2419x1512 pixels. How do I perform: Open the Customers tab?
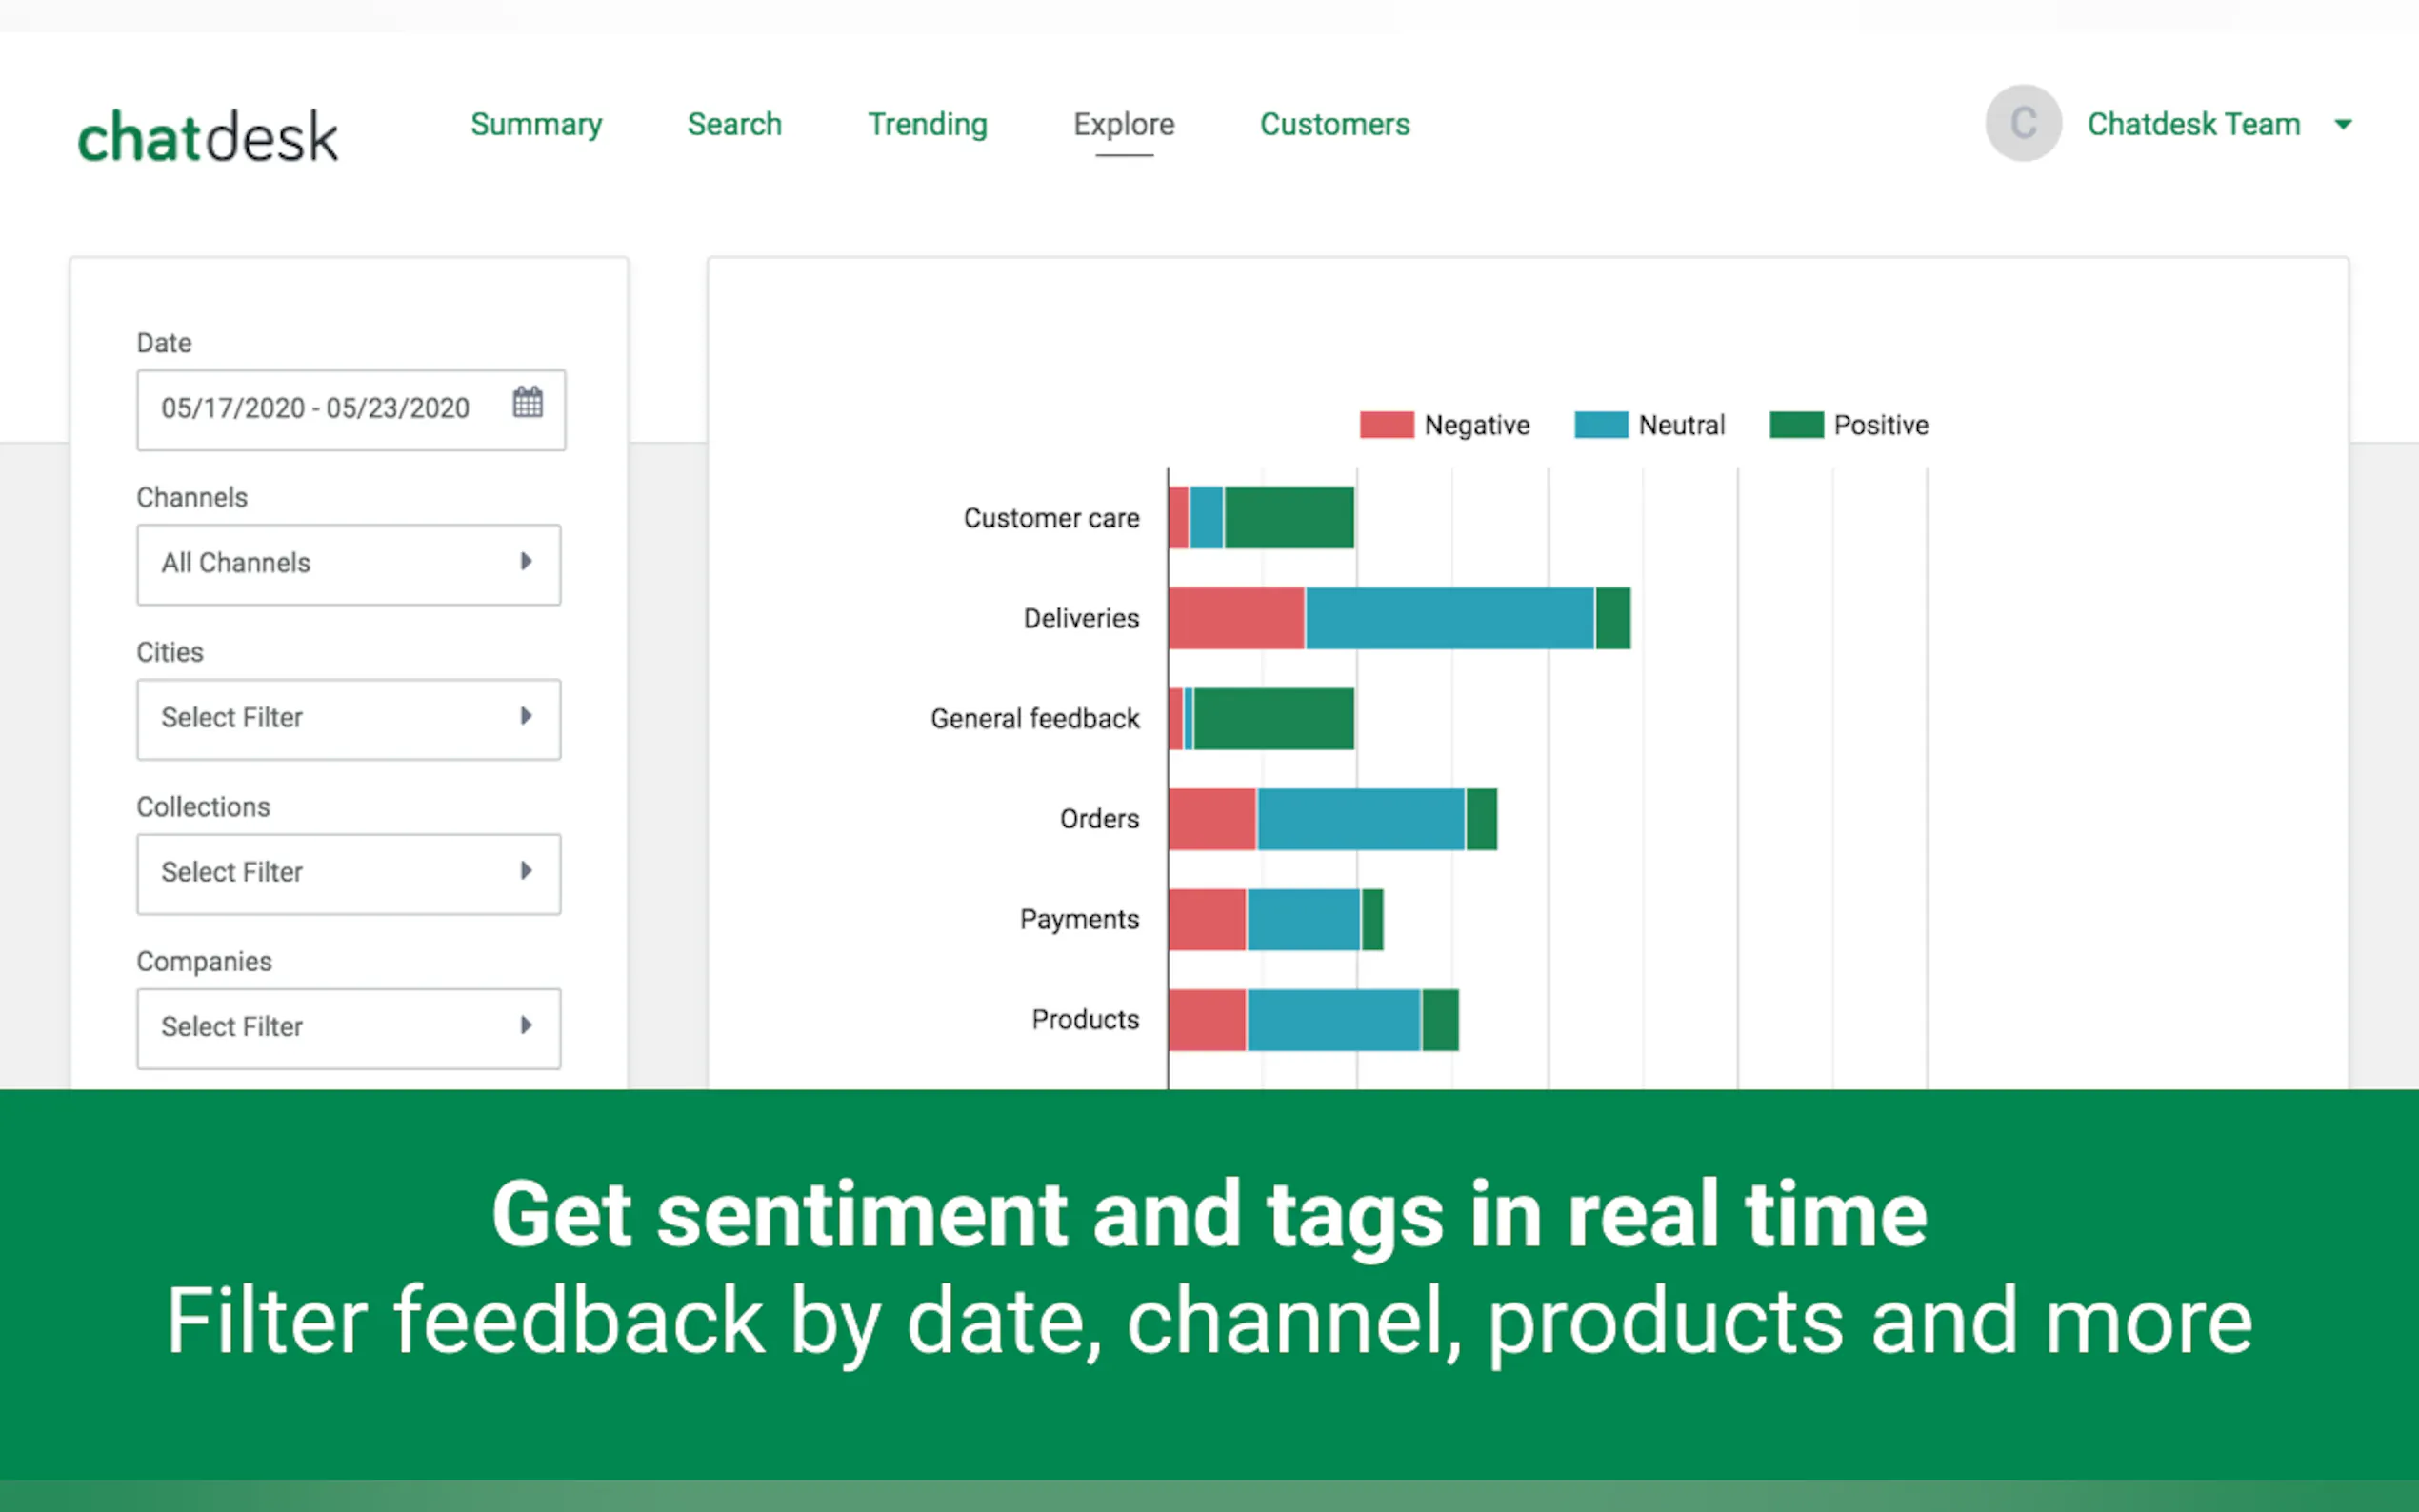pyautogui.click(x=1335, y=124)
